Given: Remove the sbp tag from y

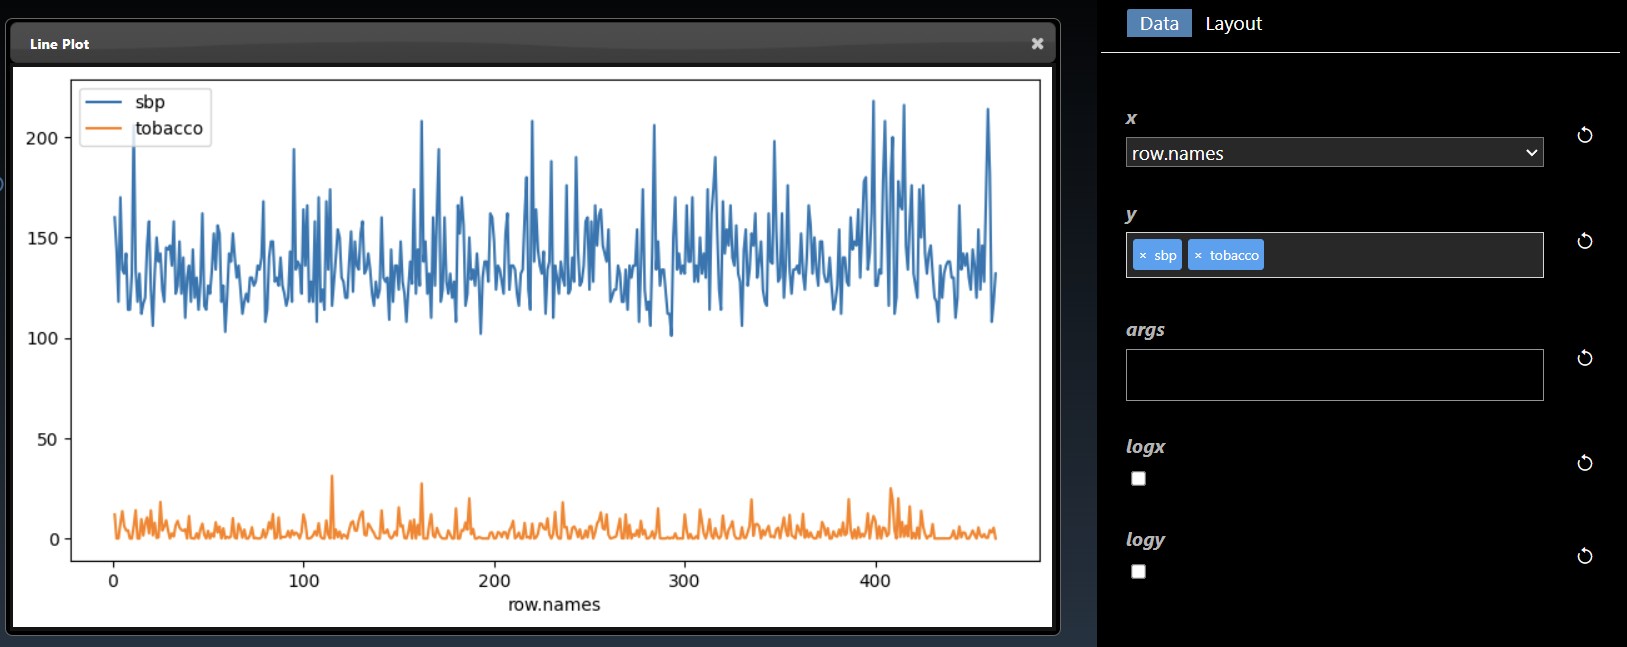Looking at the screenshot, I should 1143,256.
